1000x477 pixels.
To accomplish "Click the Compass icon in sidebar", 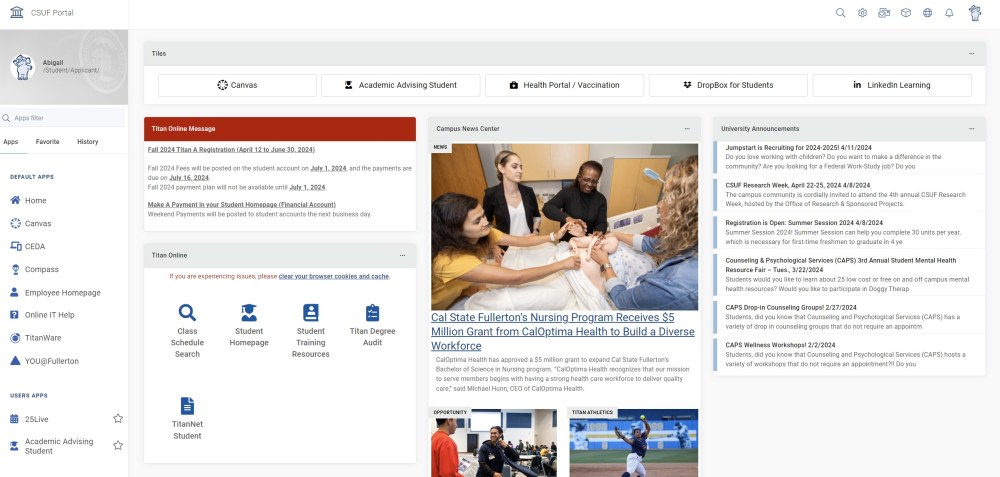I will tap(15, 269).
